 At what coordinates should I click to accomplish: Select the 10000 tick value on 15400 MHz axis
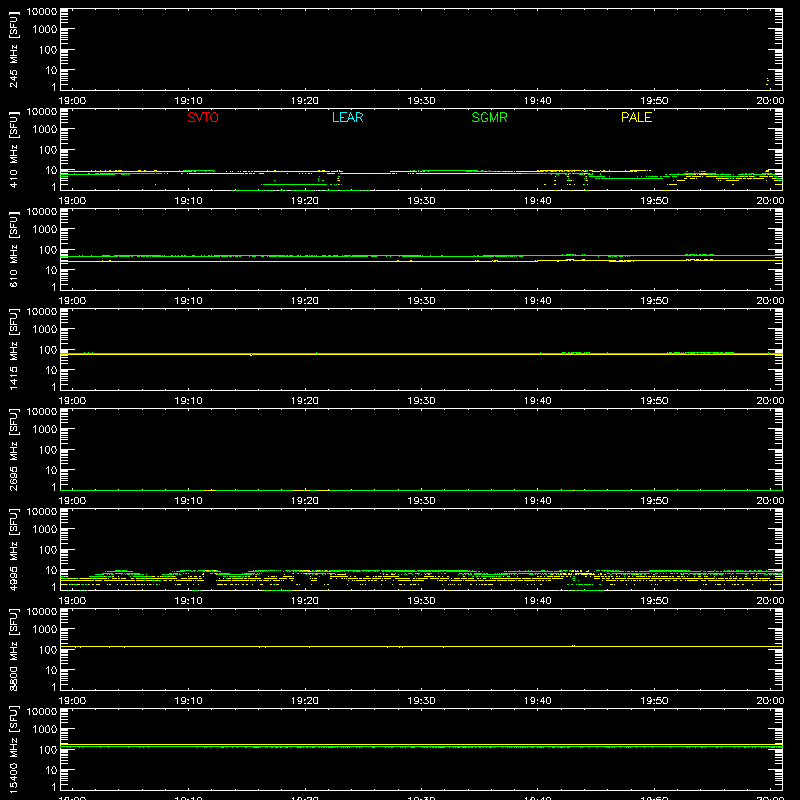(42, 712)
